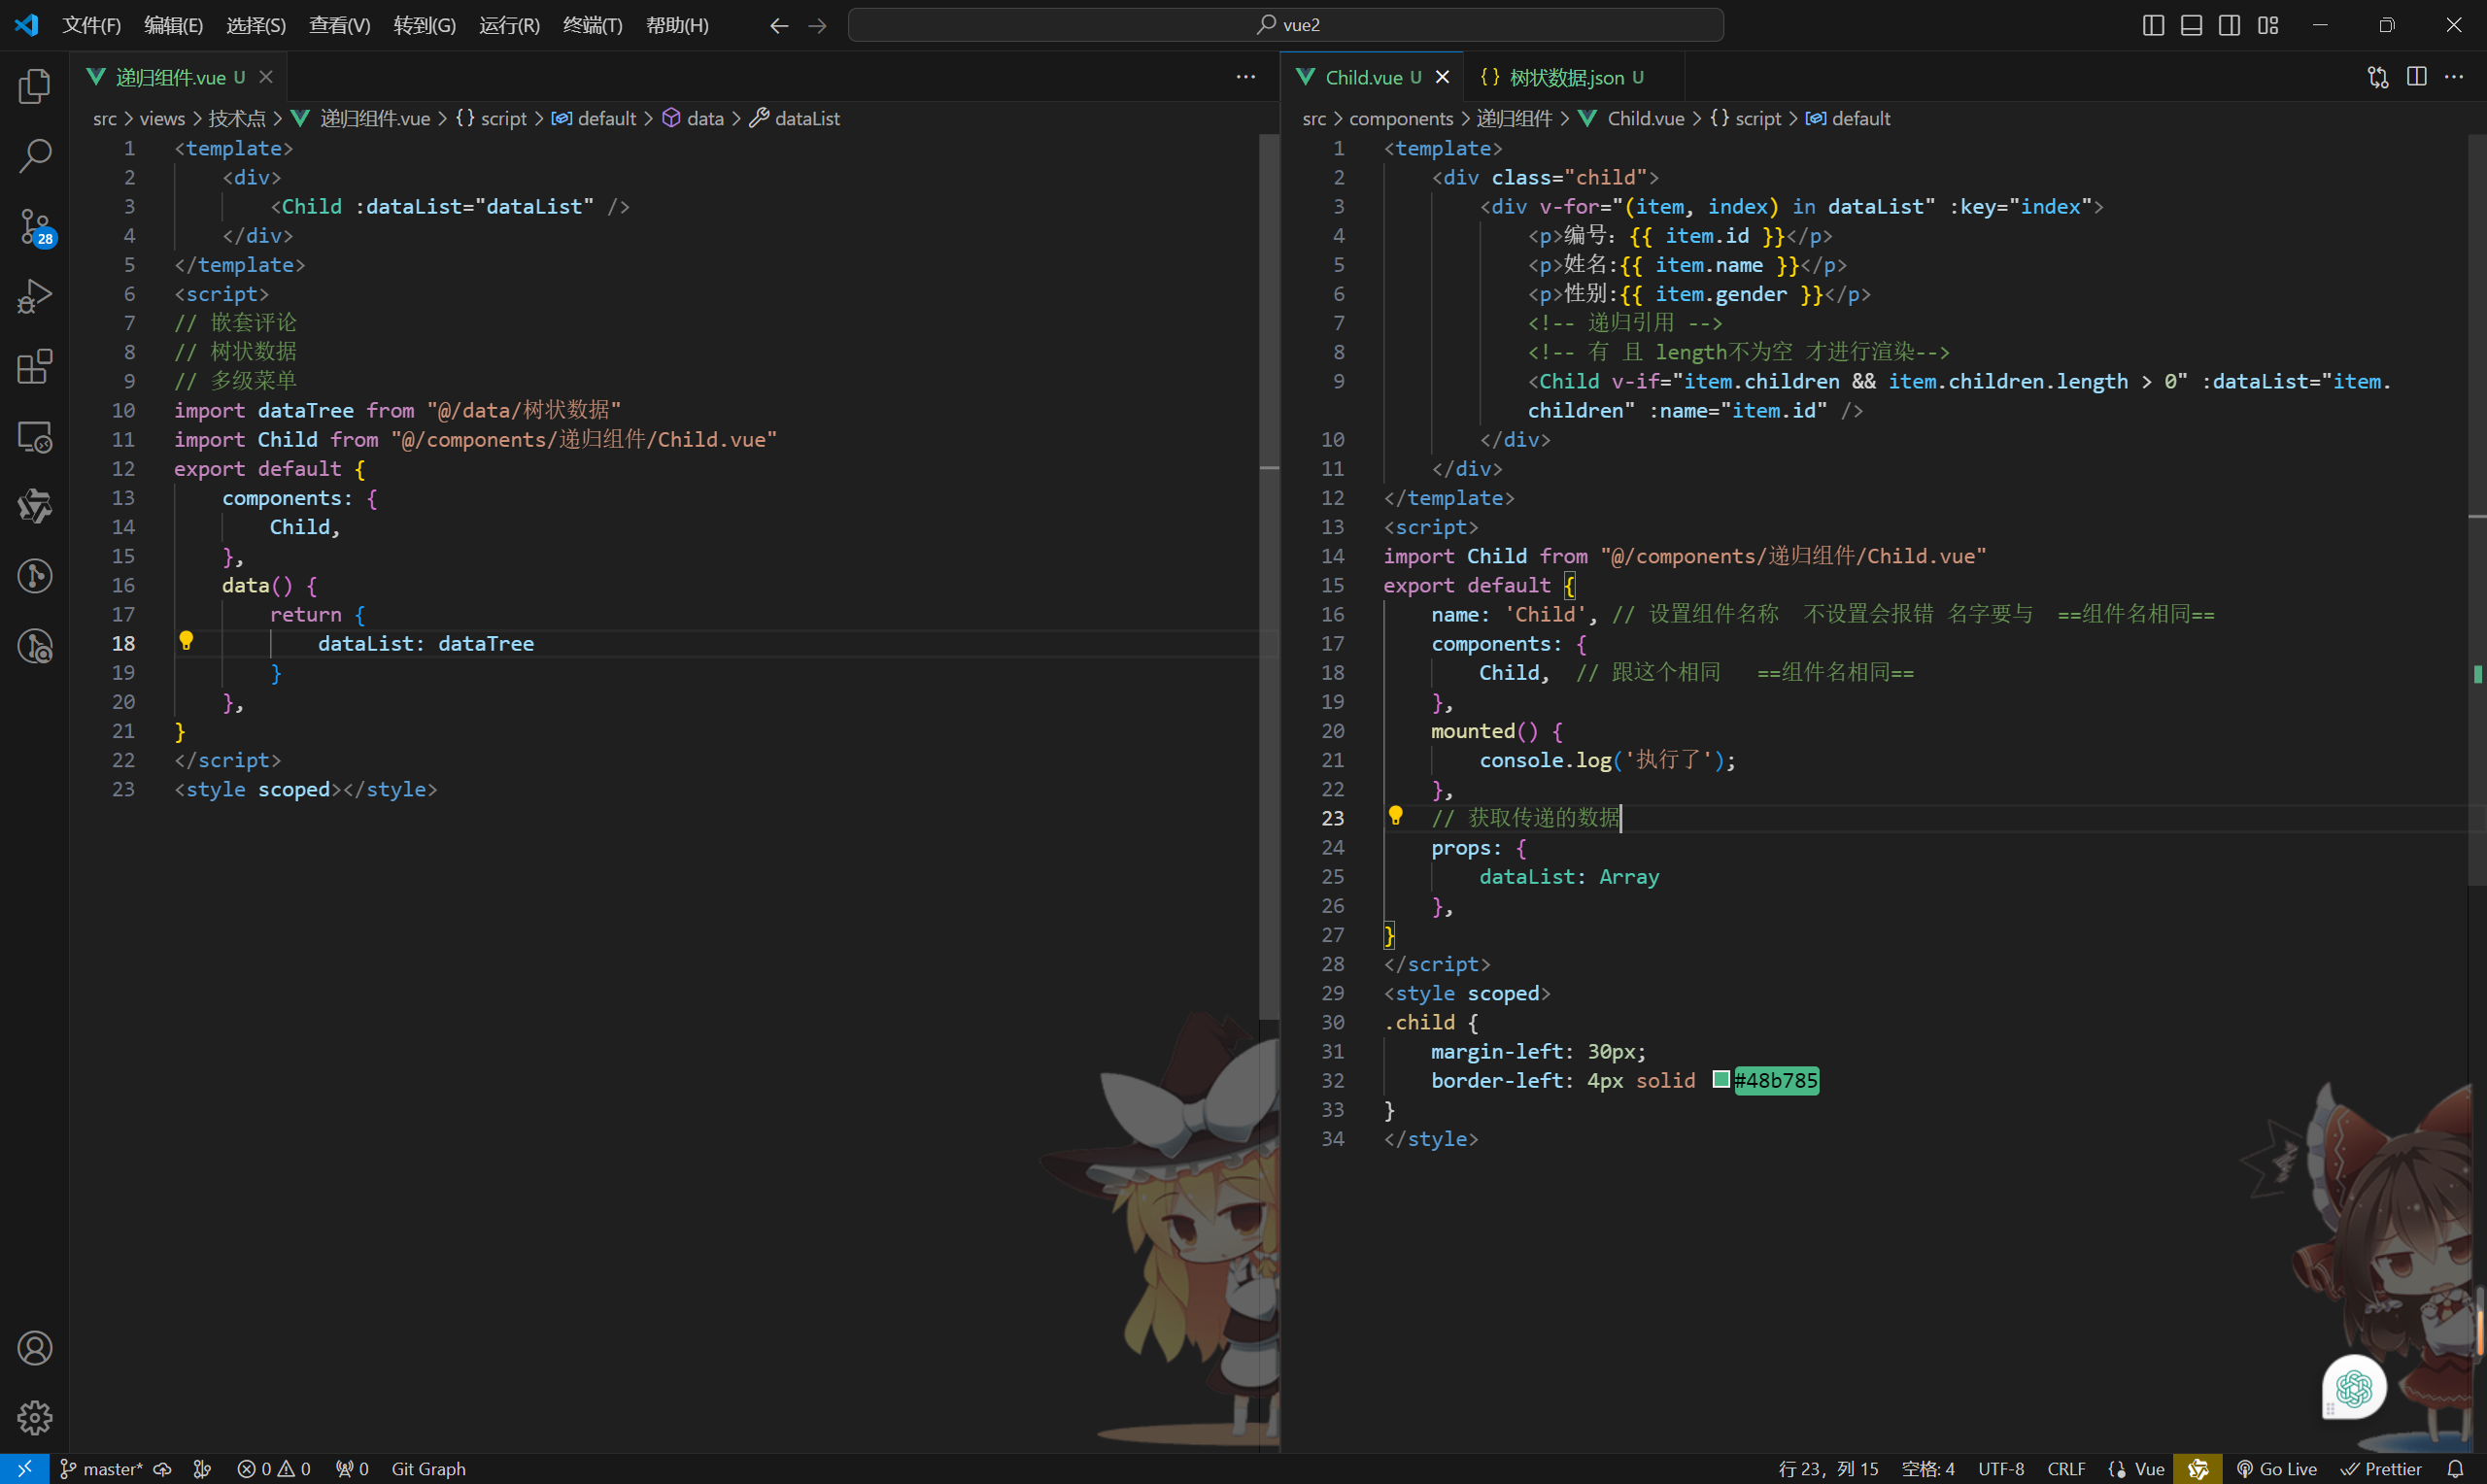Open Remote Explorer in activity bar
This screenshot has width=2487, height=1484.
(x=35, y=437)
